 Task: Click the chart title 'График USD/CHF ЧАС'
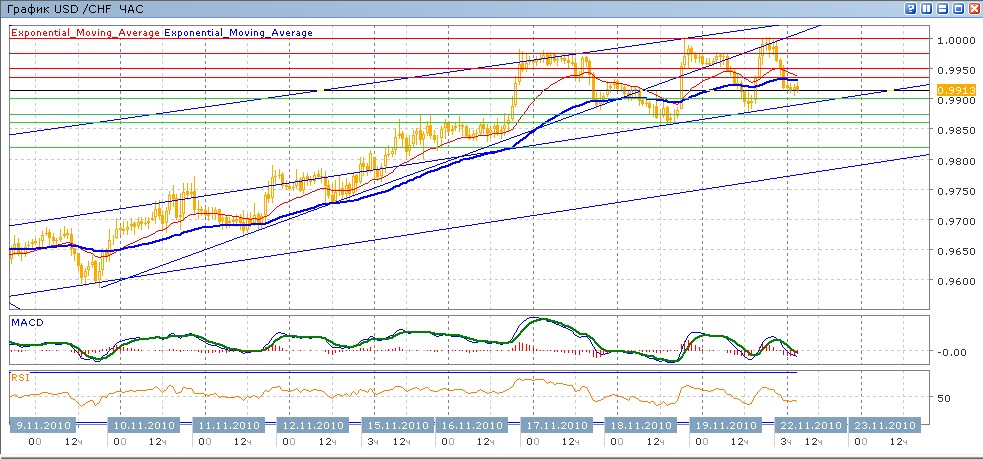tap(68, 9)
